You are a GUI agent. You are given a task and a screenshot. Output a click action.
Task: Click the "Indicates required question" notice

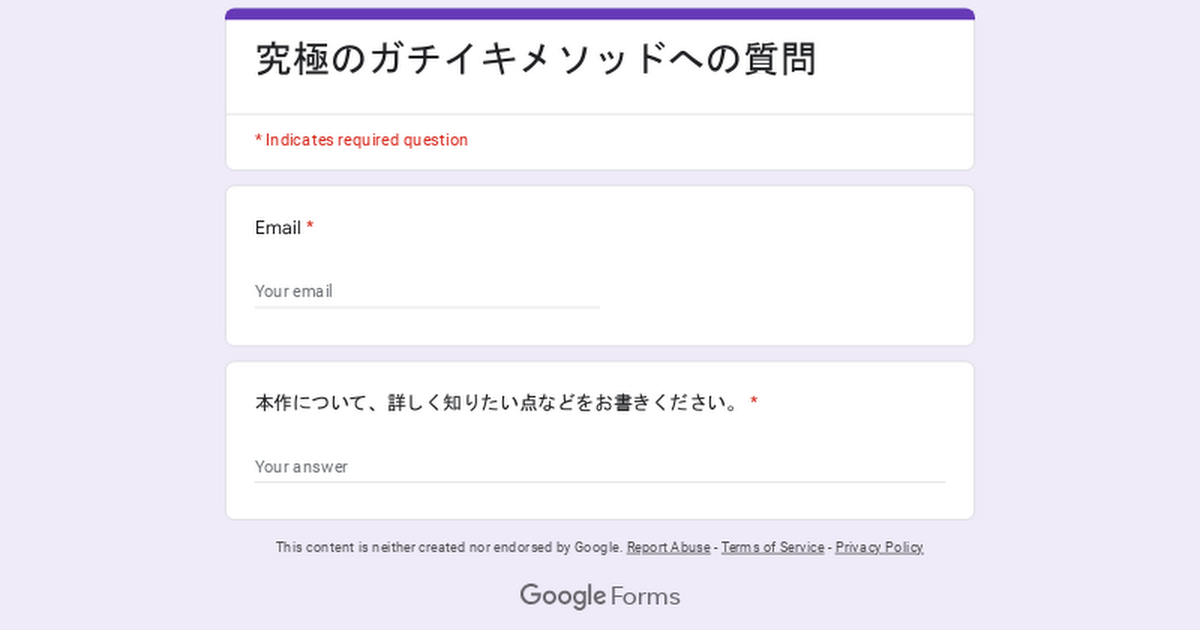click(x=361, y=140)
